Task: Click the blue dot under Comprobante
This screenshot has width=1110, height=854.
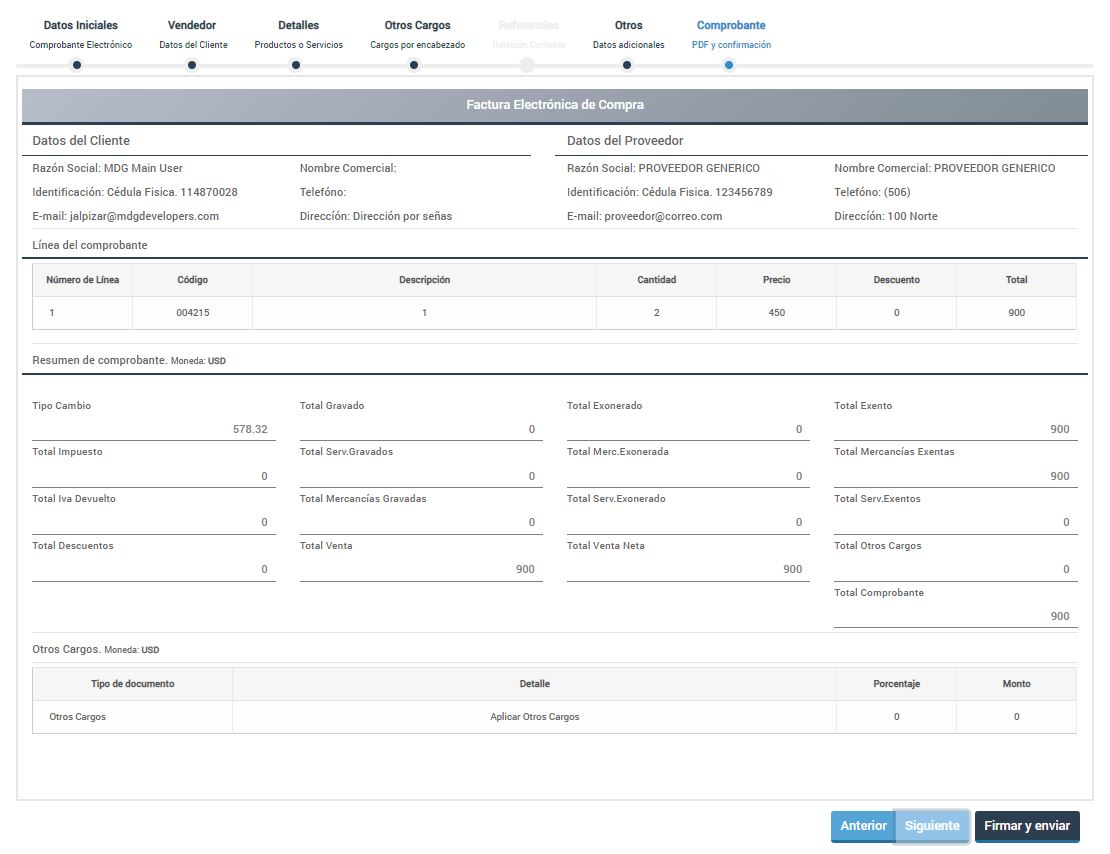Action: 729,66
